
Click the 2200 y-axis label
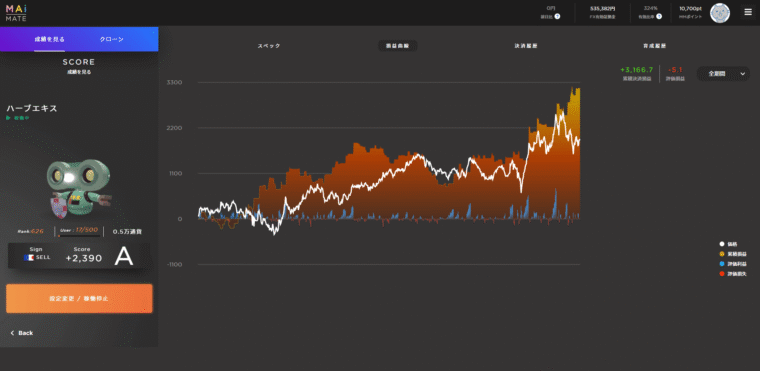point(174,128)
